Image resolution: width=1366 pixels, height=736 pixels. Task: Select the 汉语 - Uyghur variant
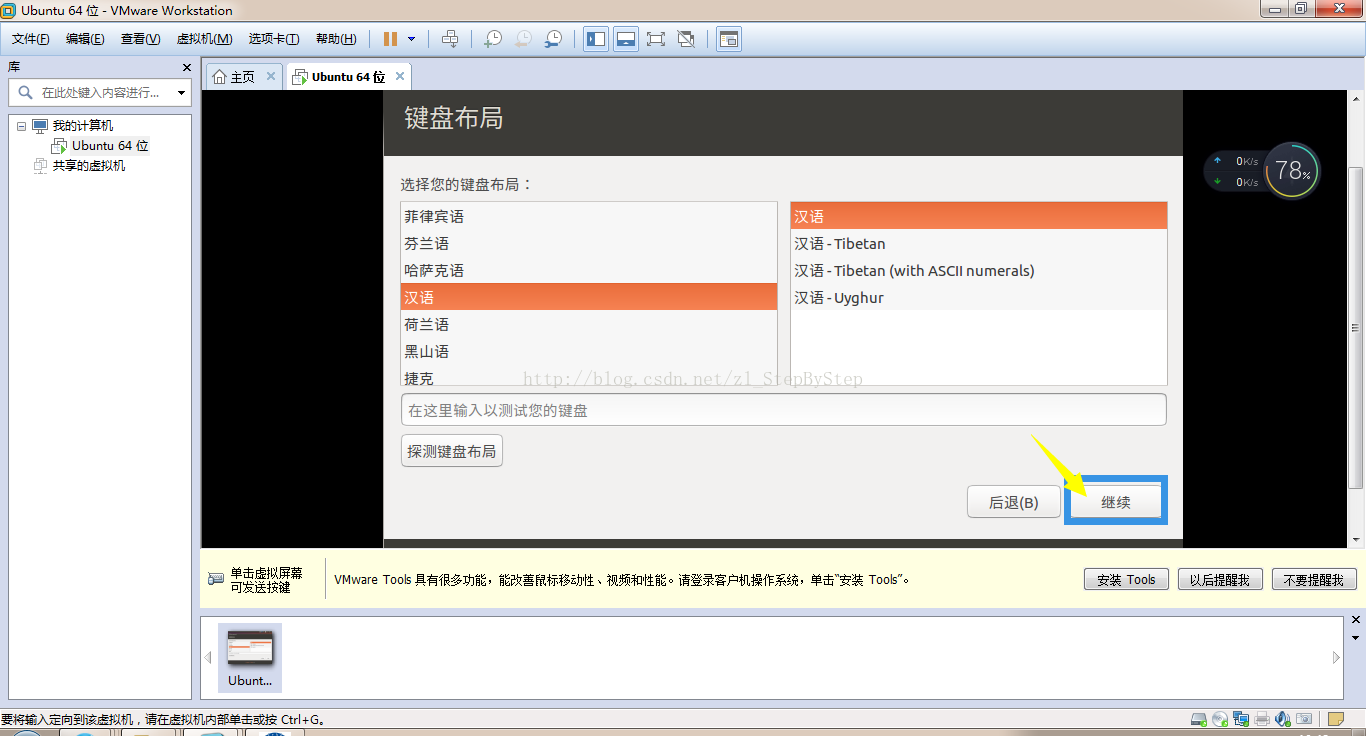pyautogui.click(x=978, y=297)
